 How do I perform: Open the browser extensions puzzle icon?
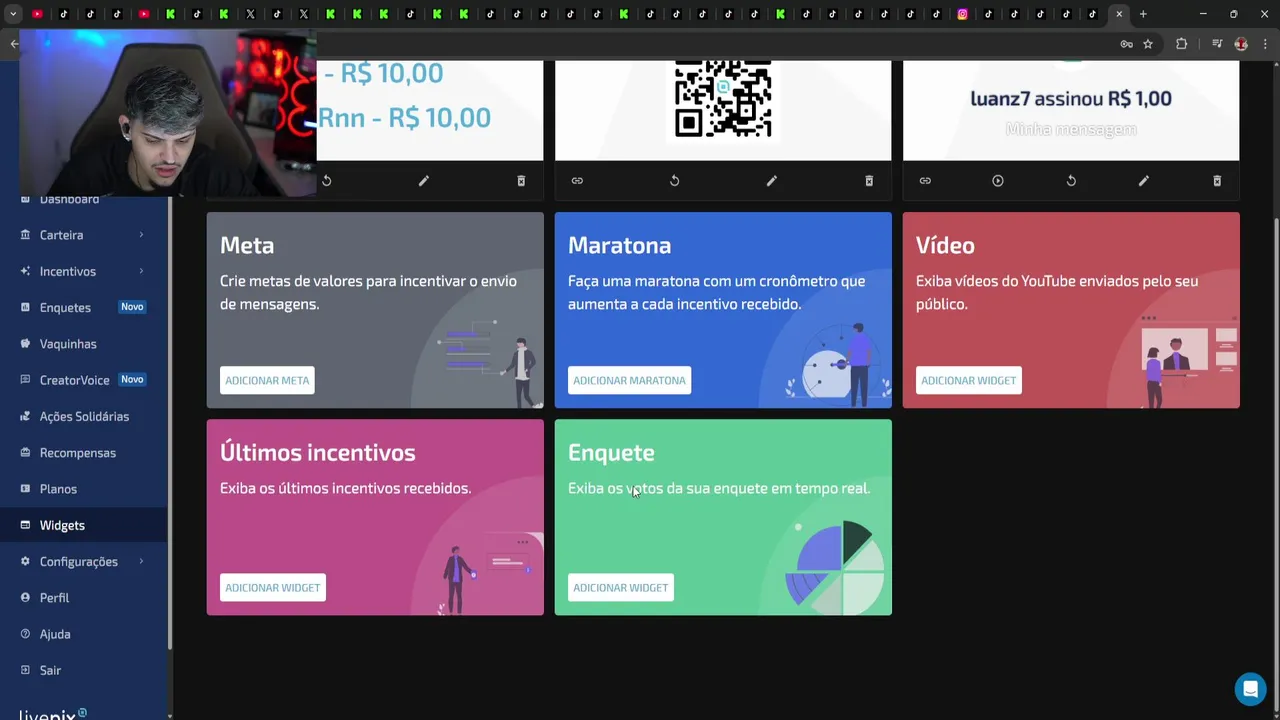1181,44
